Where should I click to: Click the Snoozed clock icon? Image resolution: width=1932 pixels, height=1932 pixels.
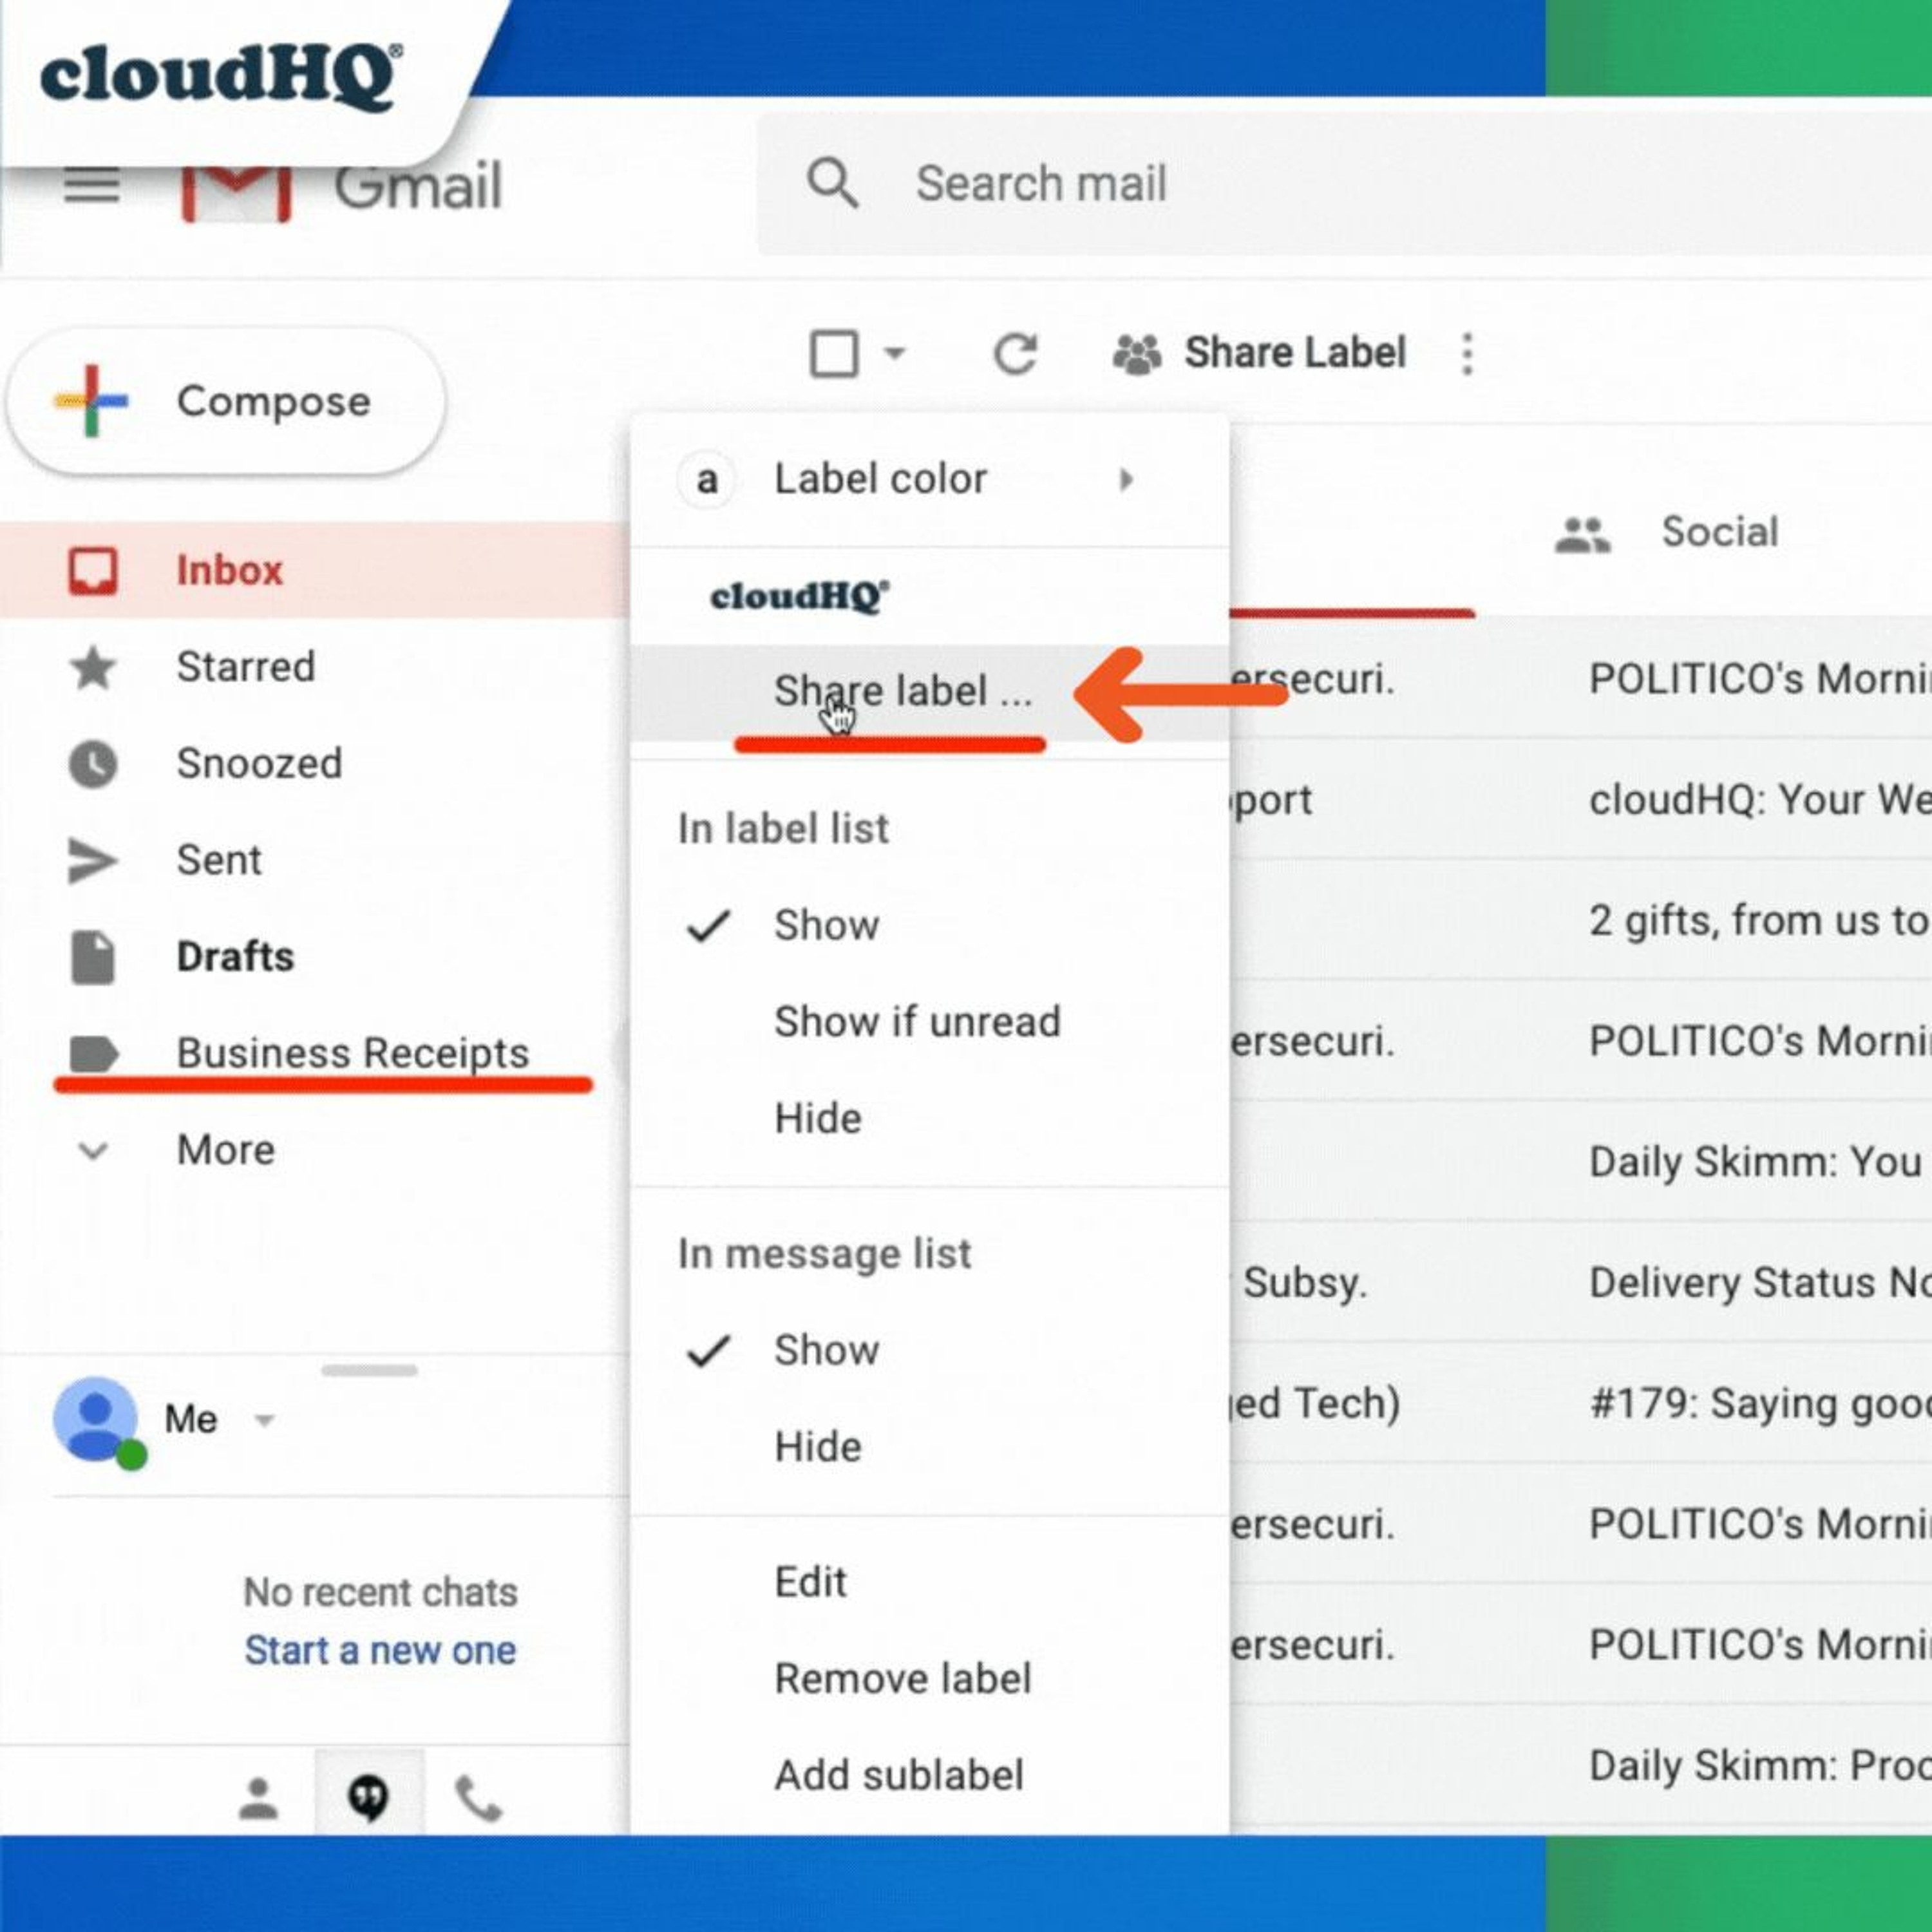point(93,764)
